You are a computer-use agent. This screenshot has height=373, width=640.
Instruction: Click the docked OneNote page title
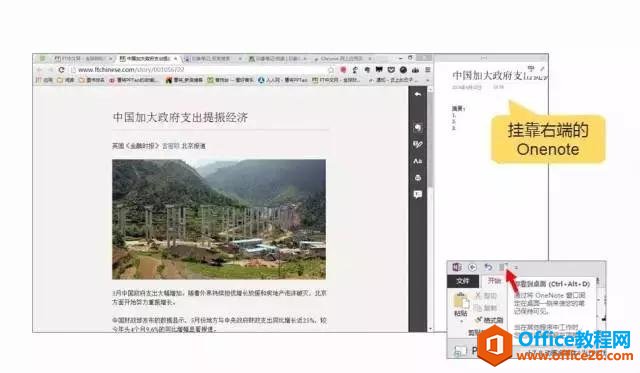coord(500,75)
